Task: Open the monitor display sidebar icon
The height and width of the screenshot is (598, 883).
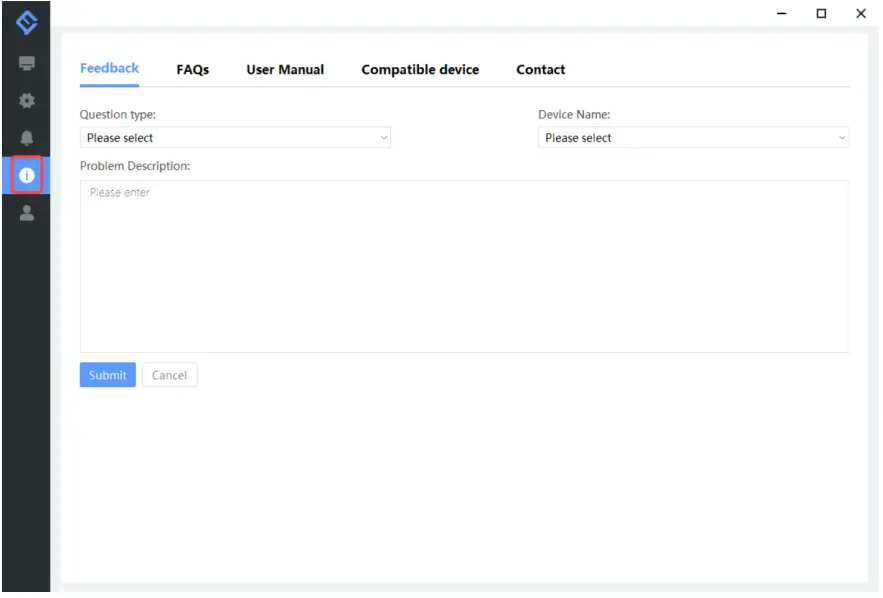Action: 26,64
